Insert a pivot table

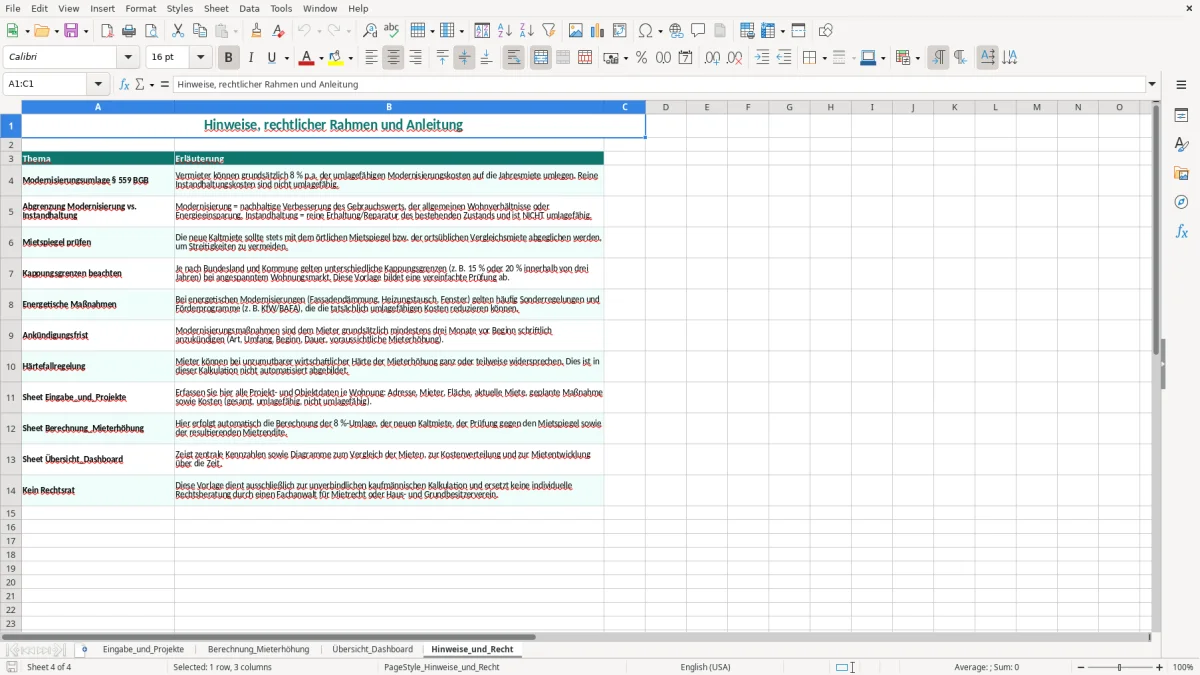click(x=620, y=31)
